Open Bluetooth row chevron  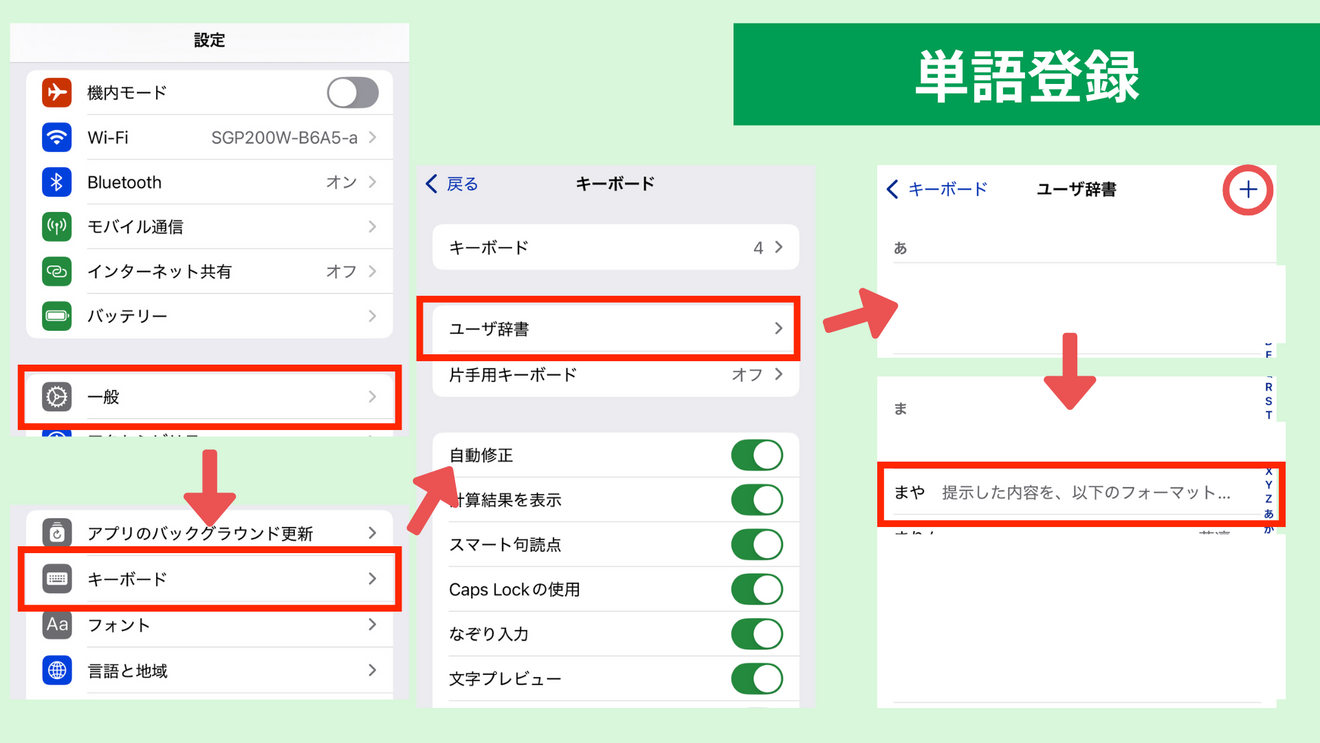click(x=373, y=182)
